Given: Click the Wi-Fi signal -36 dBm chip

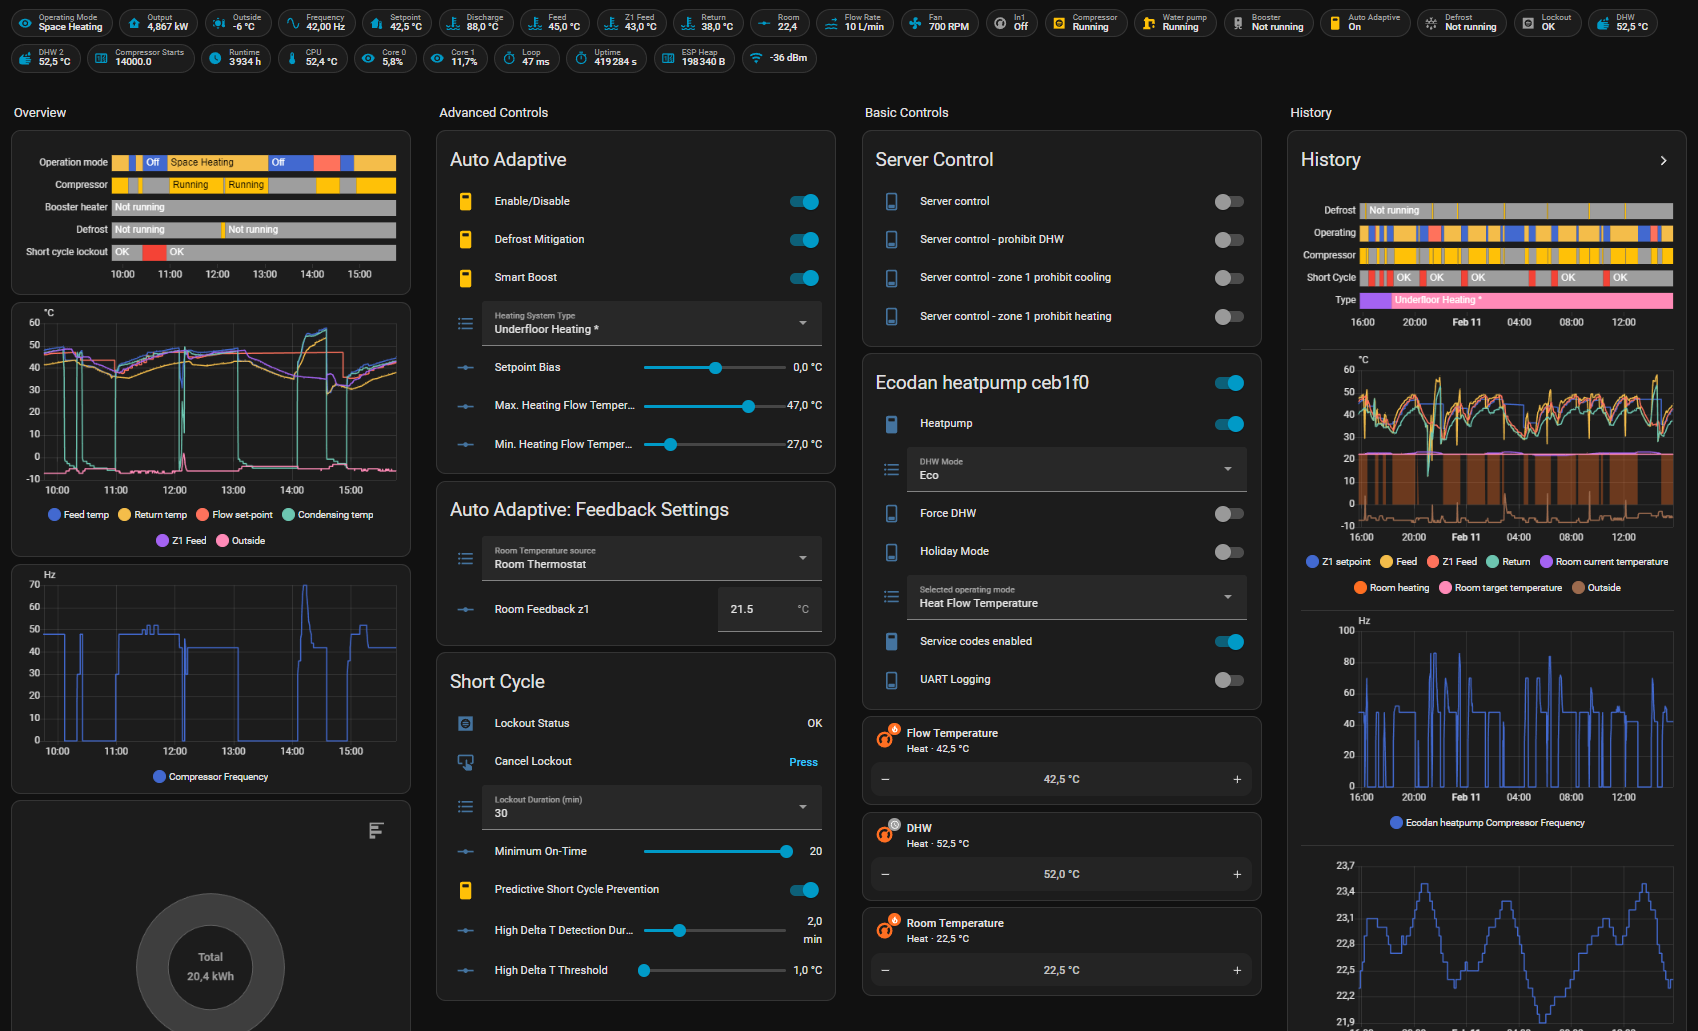Looking at the screenshot, I should [x=778, y=58].
